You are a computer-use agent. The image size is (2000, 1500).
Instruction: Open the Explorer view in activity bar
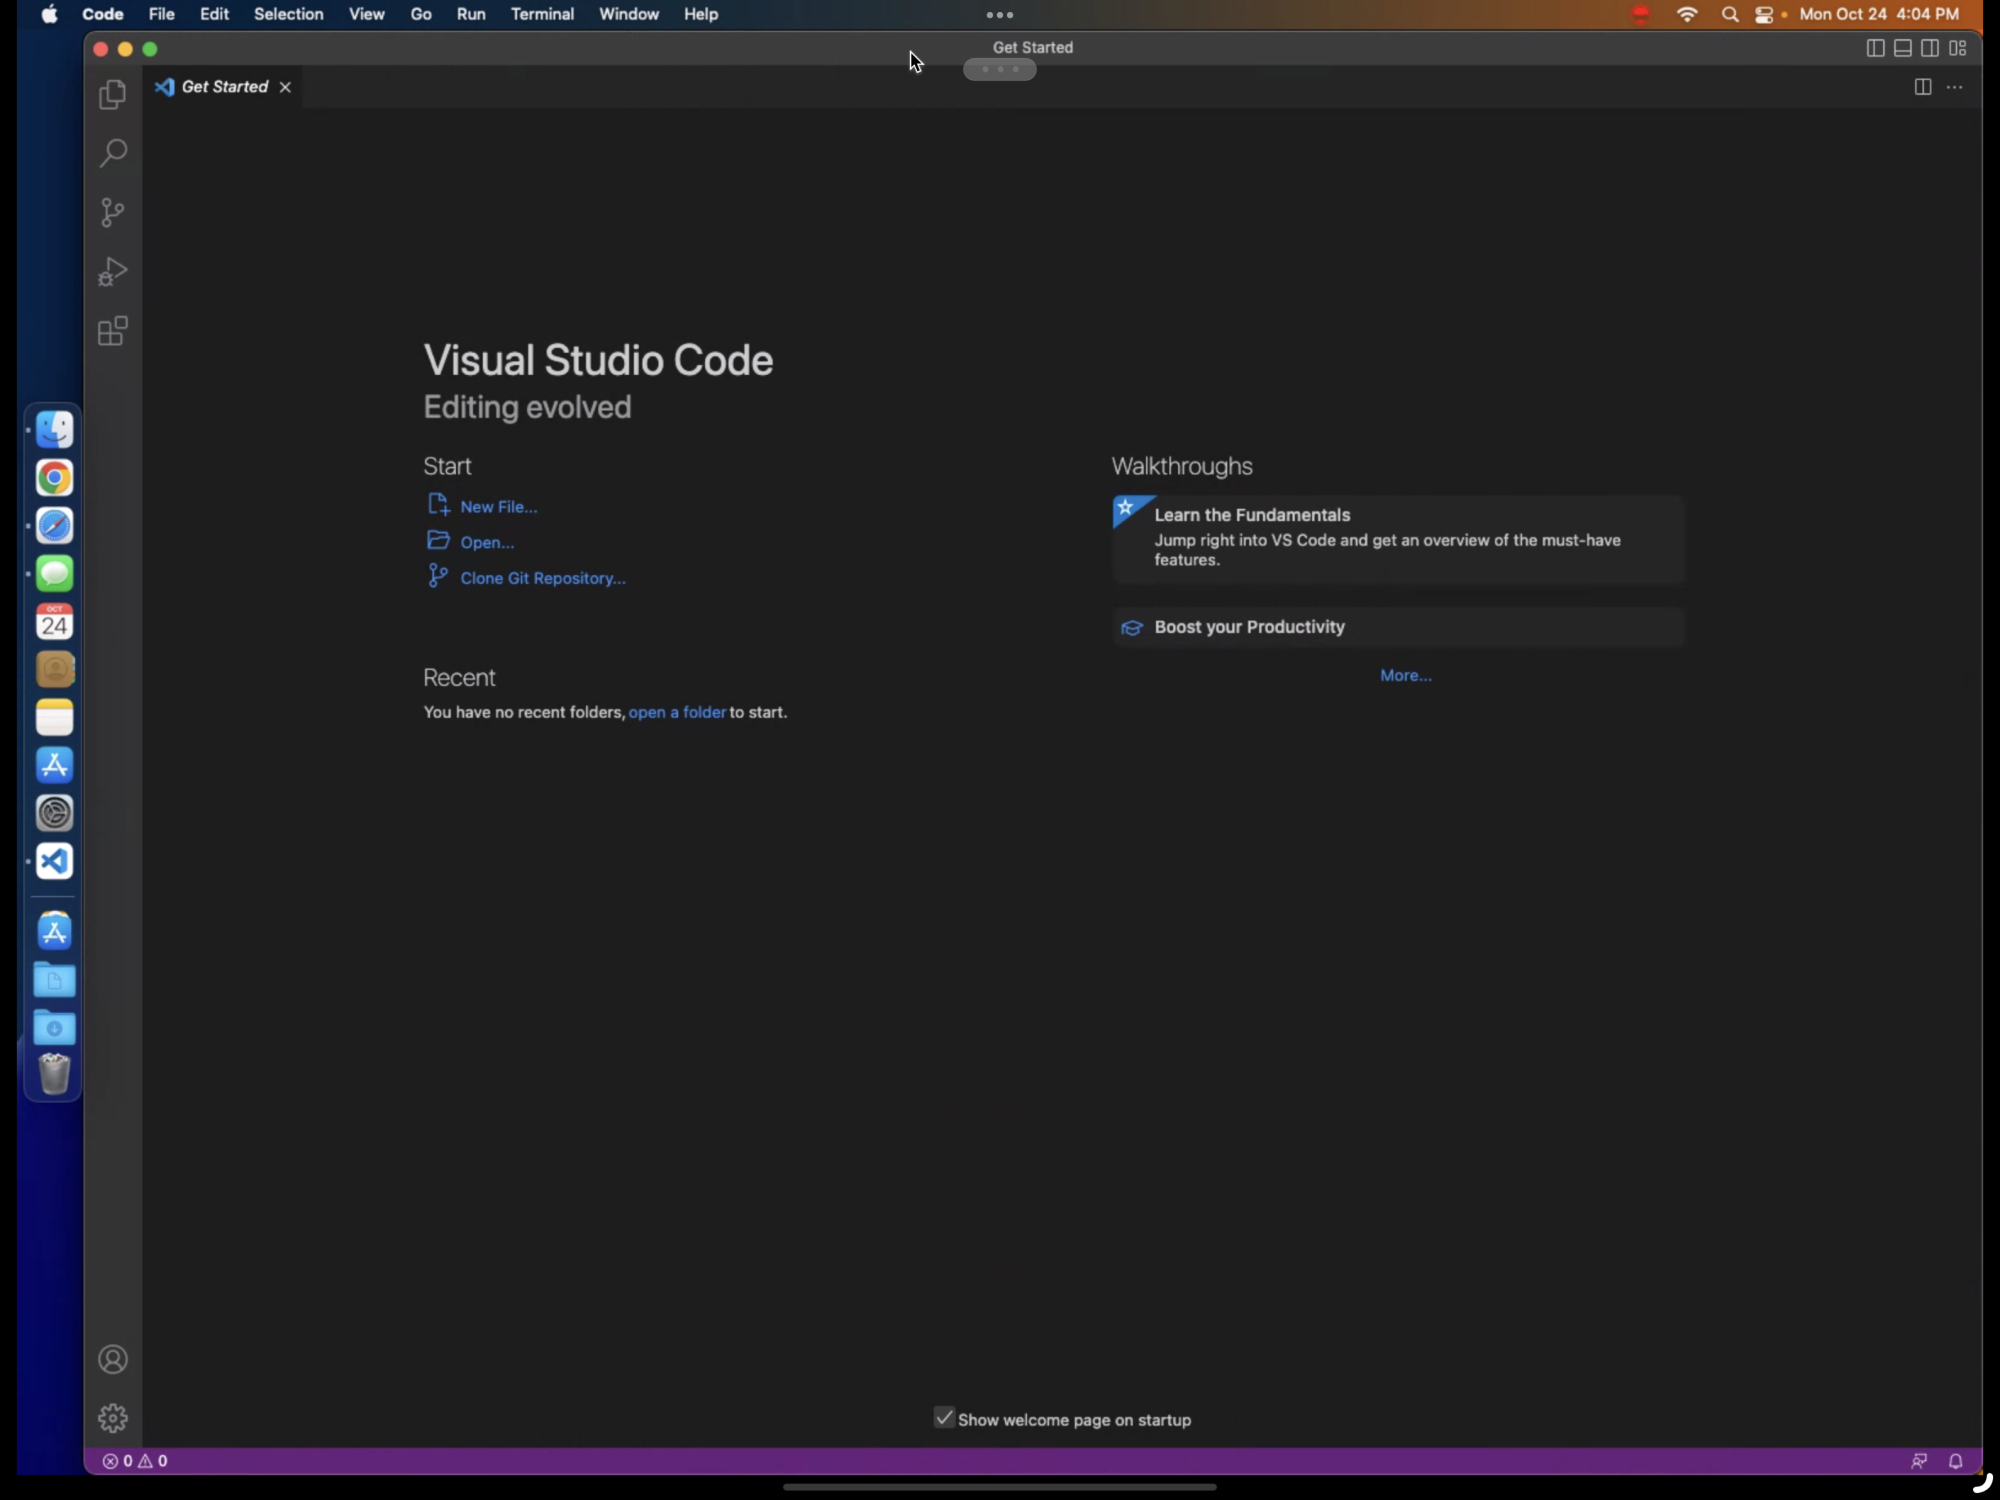113,95
